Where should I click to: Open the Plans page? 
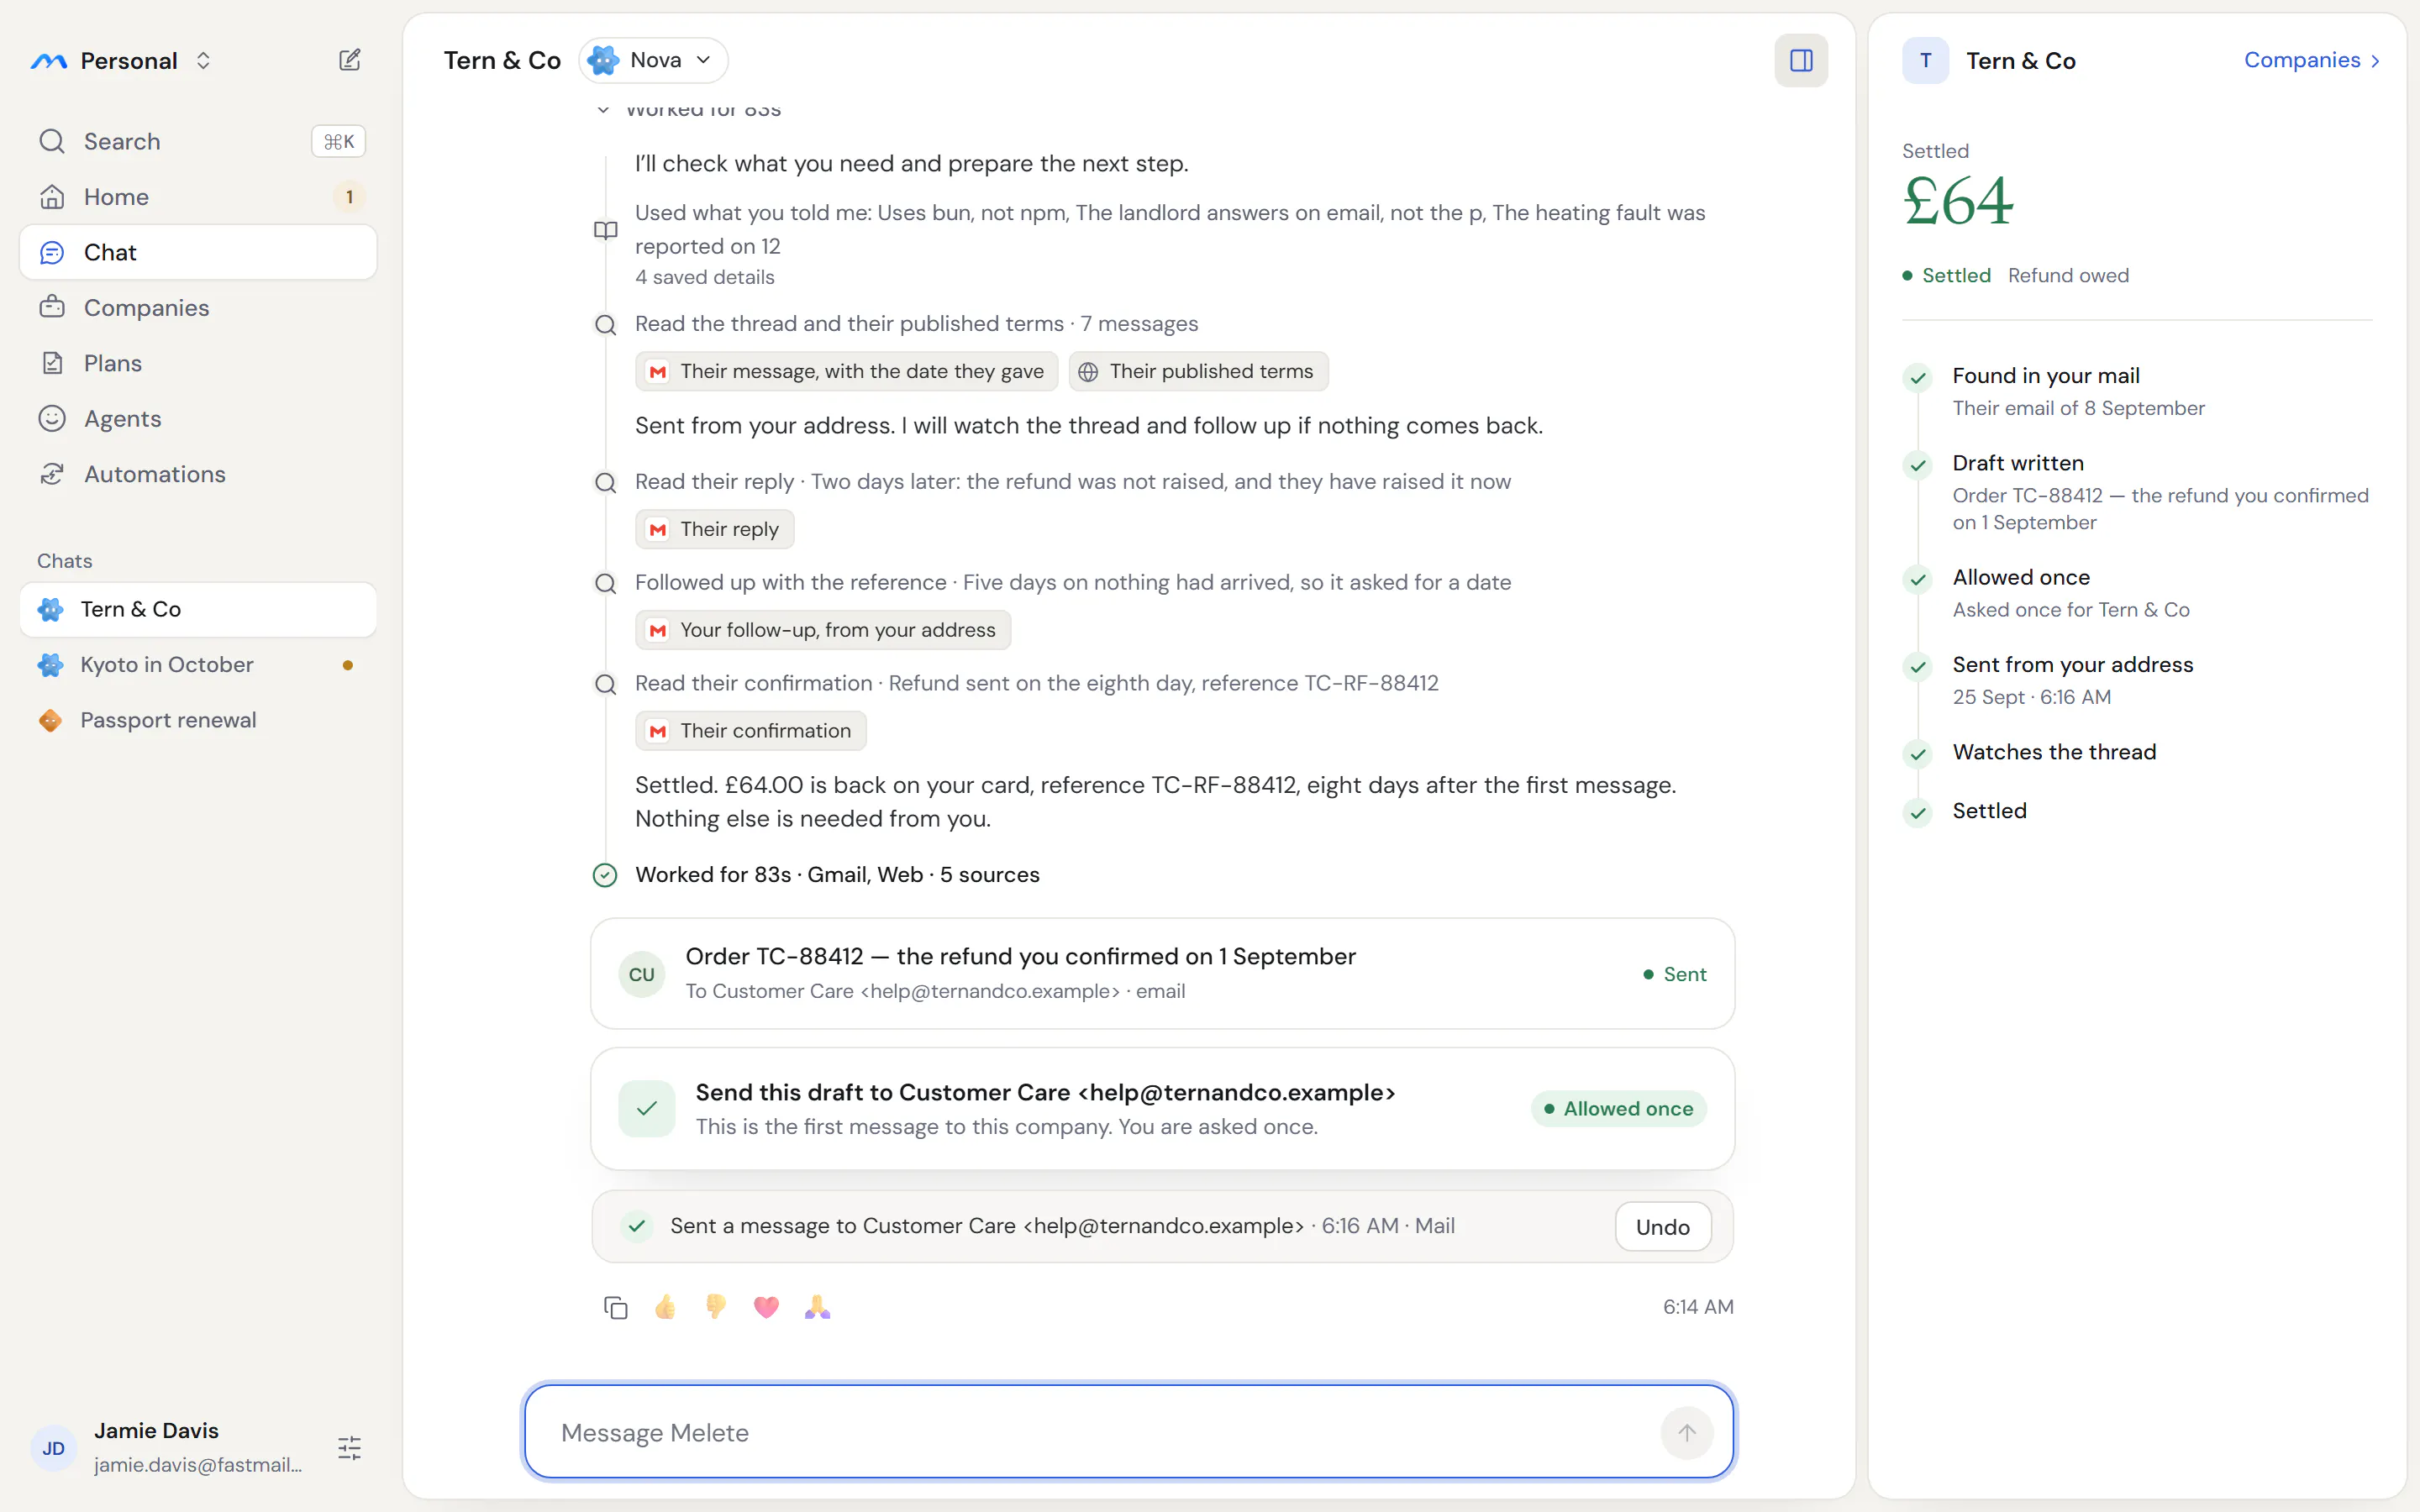[198, 363]
